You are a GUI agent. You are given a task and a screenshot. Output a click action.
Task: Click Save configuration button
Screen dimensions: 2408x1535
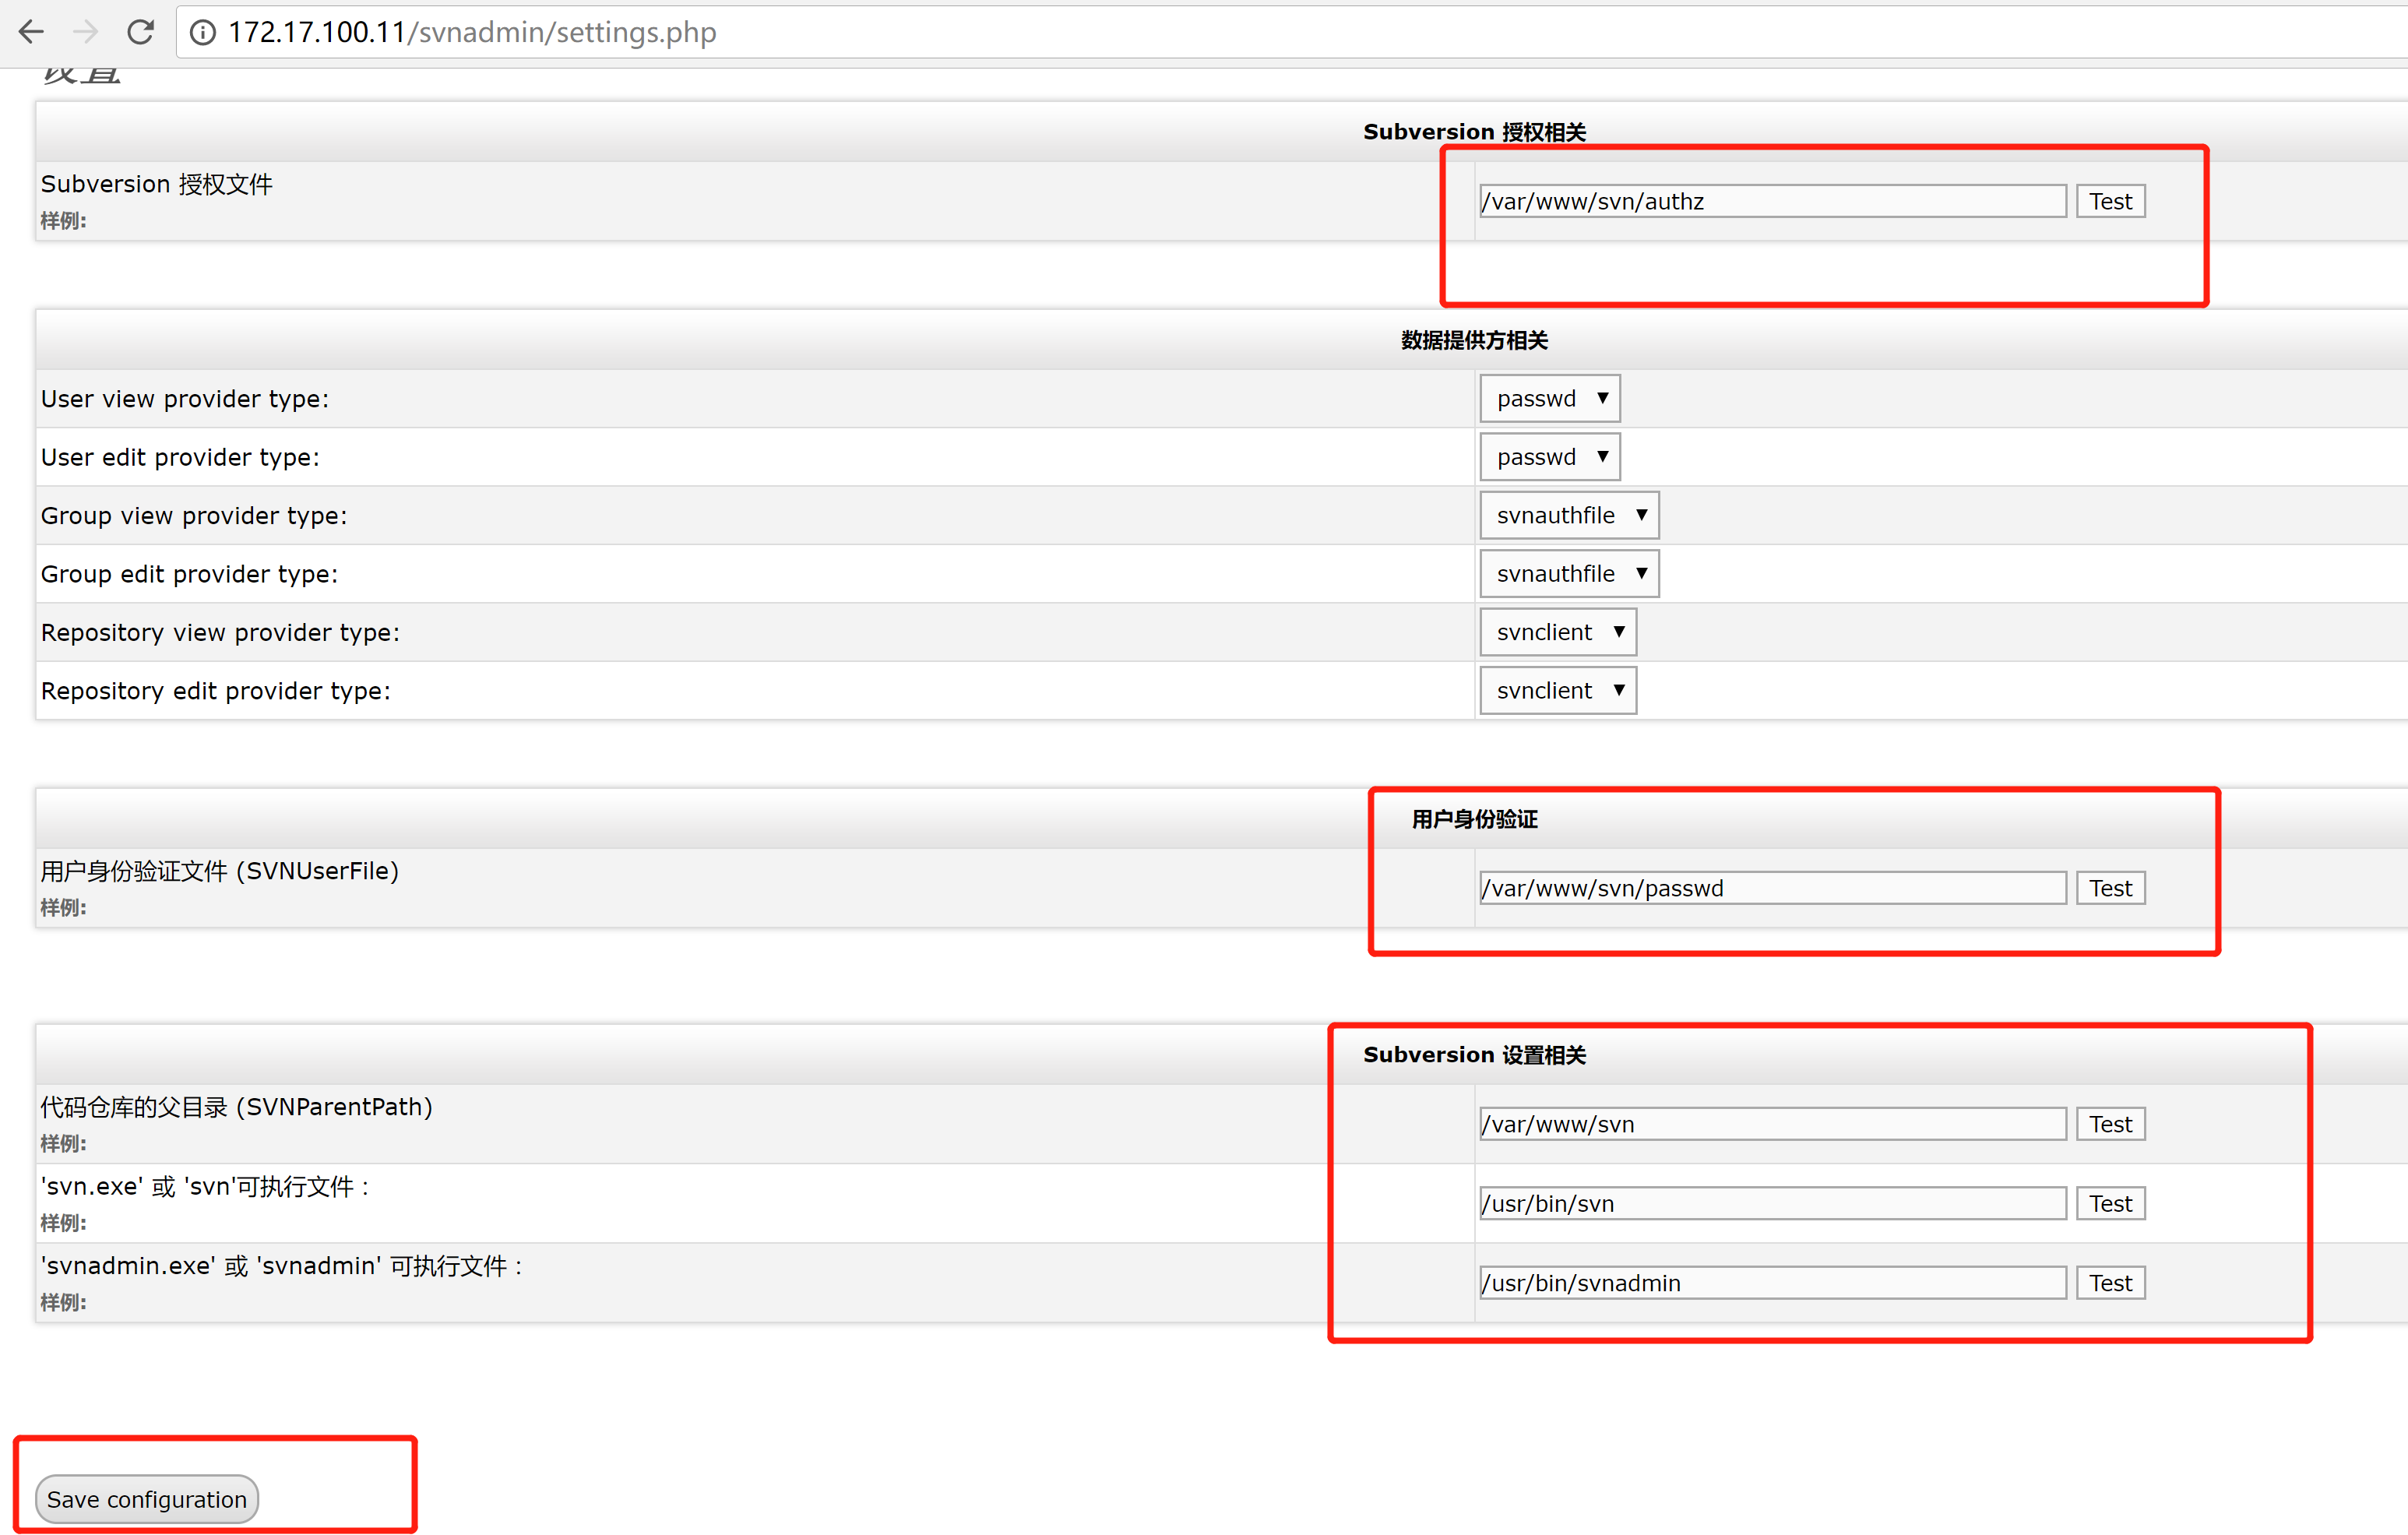tap(147, 1499)
